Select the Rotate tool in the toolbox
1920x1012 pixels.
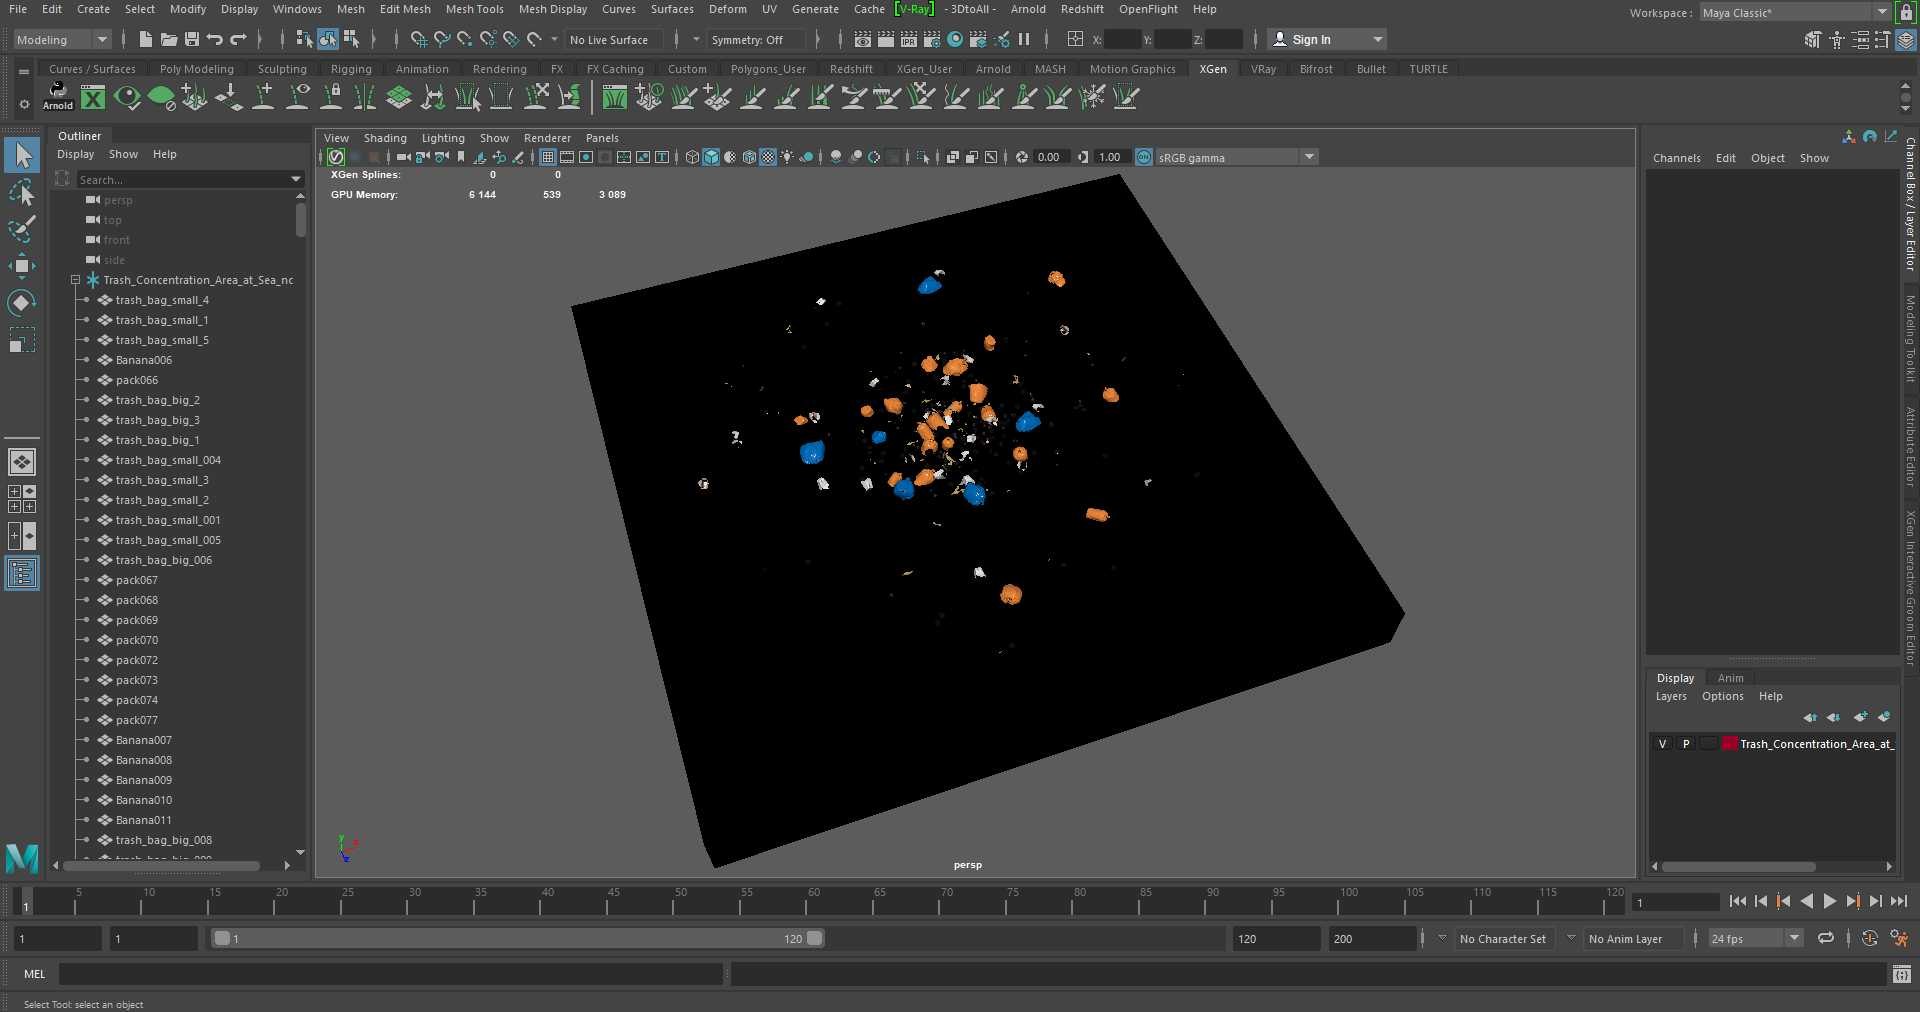click(22, 302)
